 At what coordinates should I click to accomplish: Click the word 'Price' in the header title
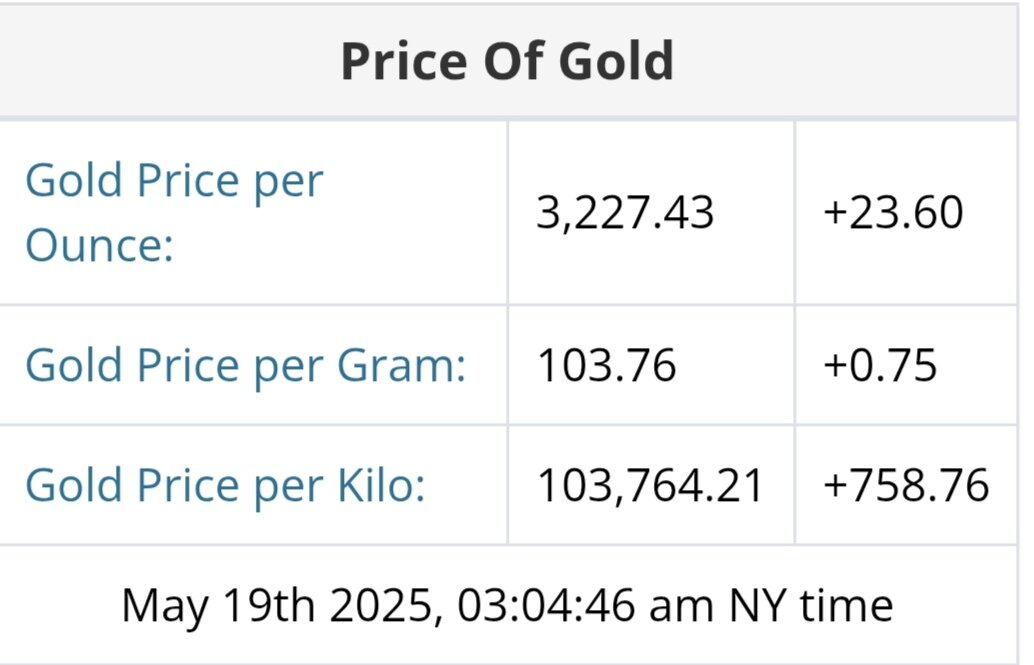pos(397,61)
